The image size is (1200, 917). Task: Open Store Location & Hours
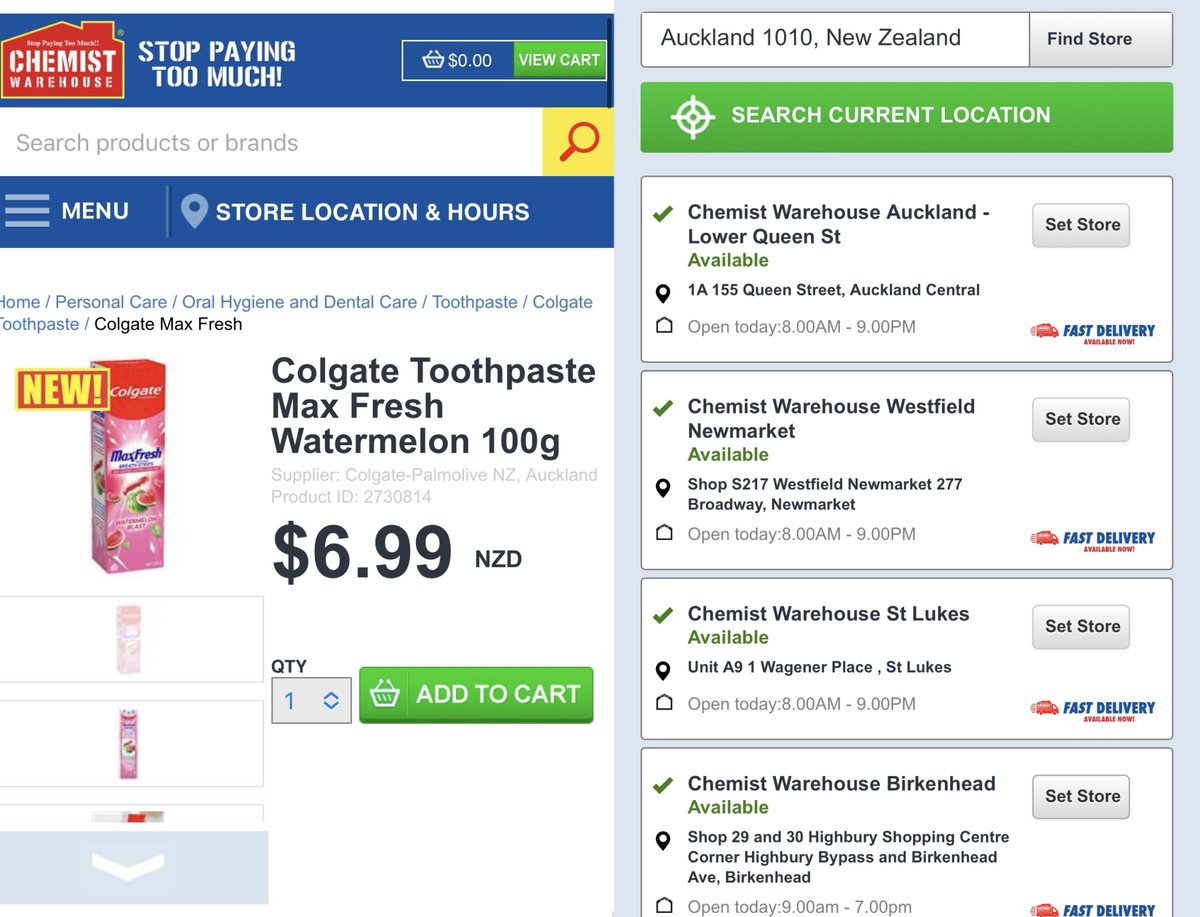372,212
